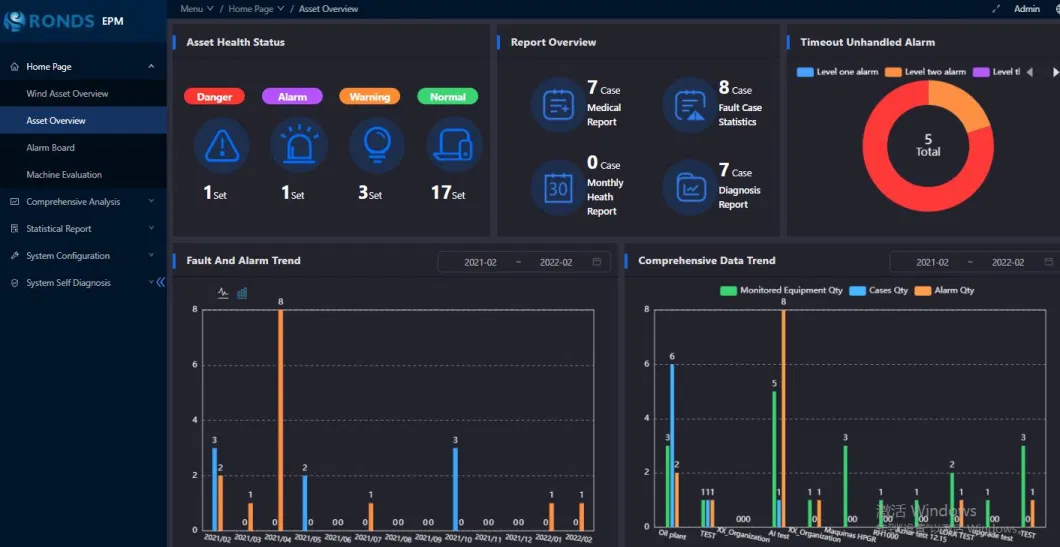Open the Menu breadcrumb dropdown
The width and height of the screenshot is (1060, 547).
click(x=197, y=9)
